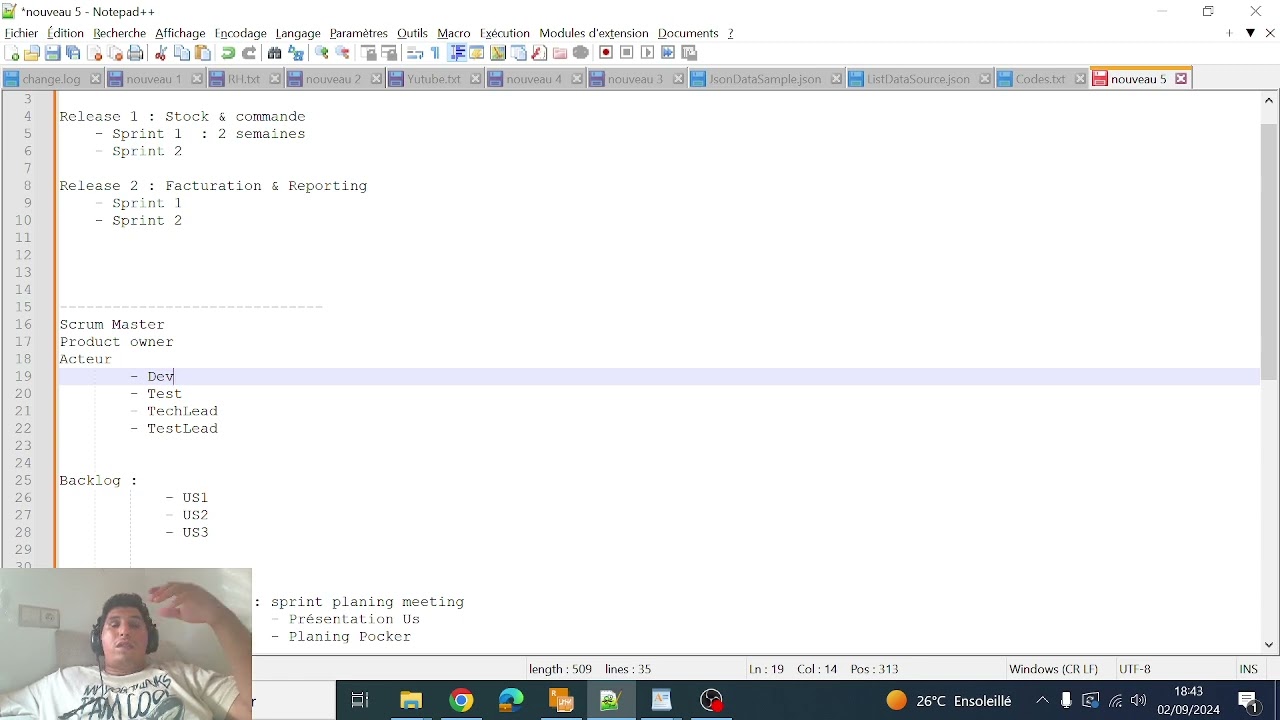Click on the "- TechLead" line
Viewport: 1280px width, 720px height.
[174, 411]
